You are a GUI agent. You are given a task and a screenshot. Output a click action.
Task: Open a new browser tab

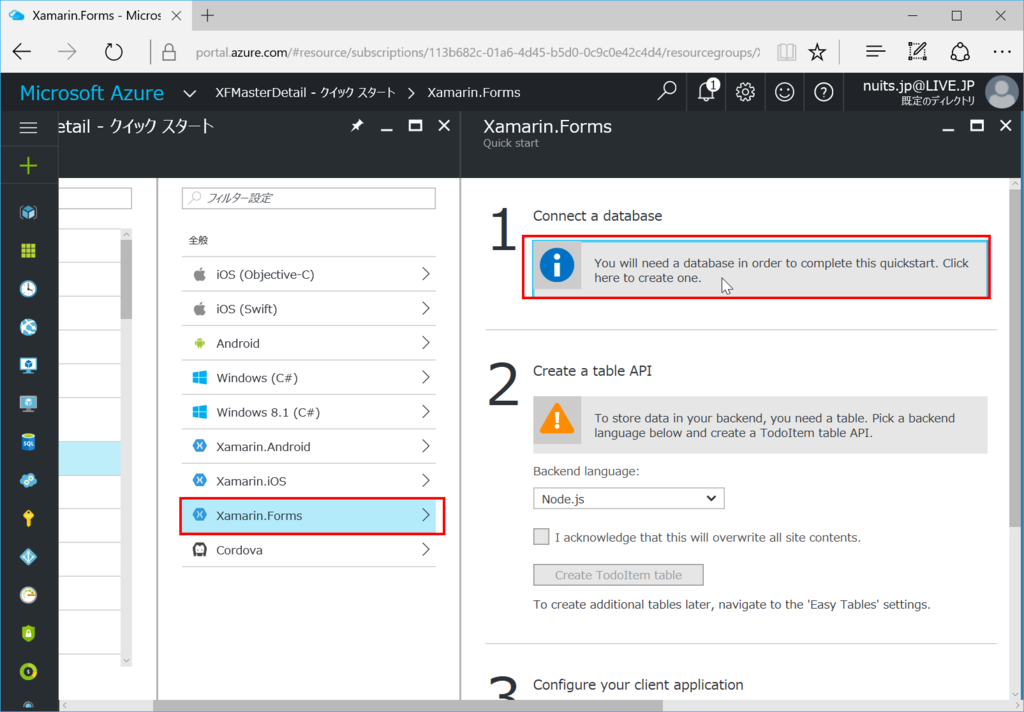click(x=208, y=16)
